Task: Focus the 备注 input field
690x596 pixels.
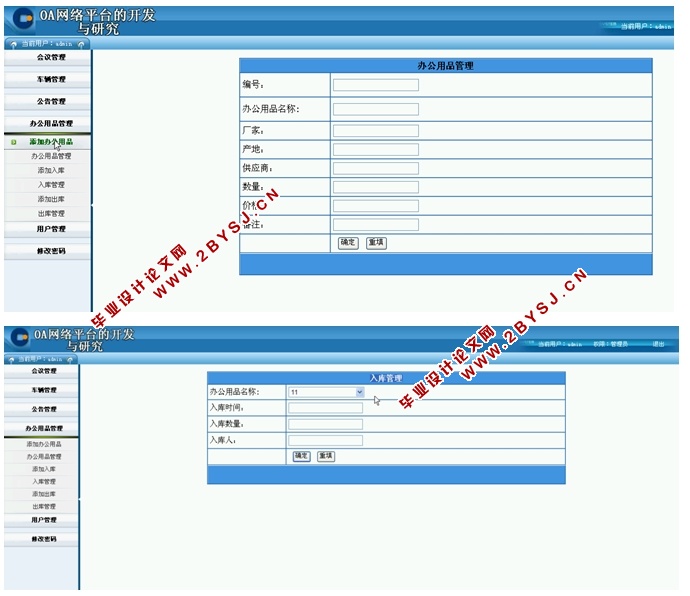Action: [x=376, y=225]
